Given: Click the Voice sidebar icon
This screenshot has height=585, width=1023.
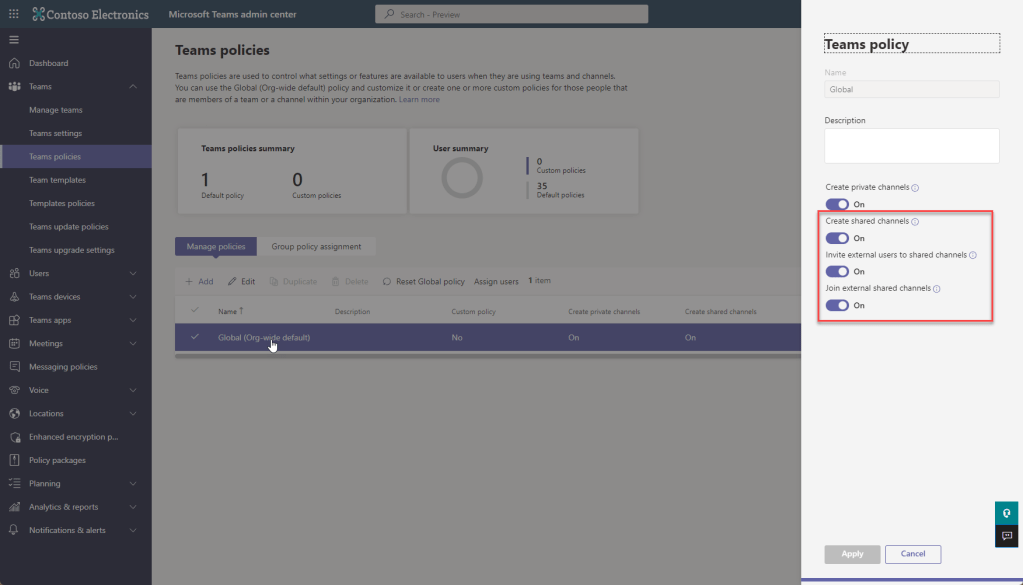Looking at the screenshot, I should 14,390.
